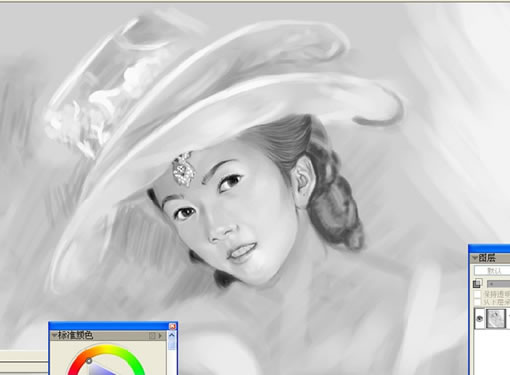Select the canvas layer thumbnail
Image resolution: width=510 pixels, height=375 pixels.
(x=496, y=319)
